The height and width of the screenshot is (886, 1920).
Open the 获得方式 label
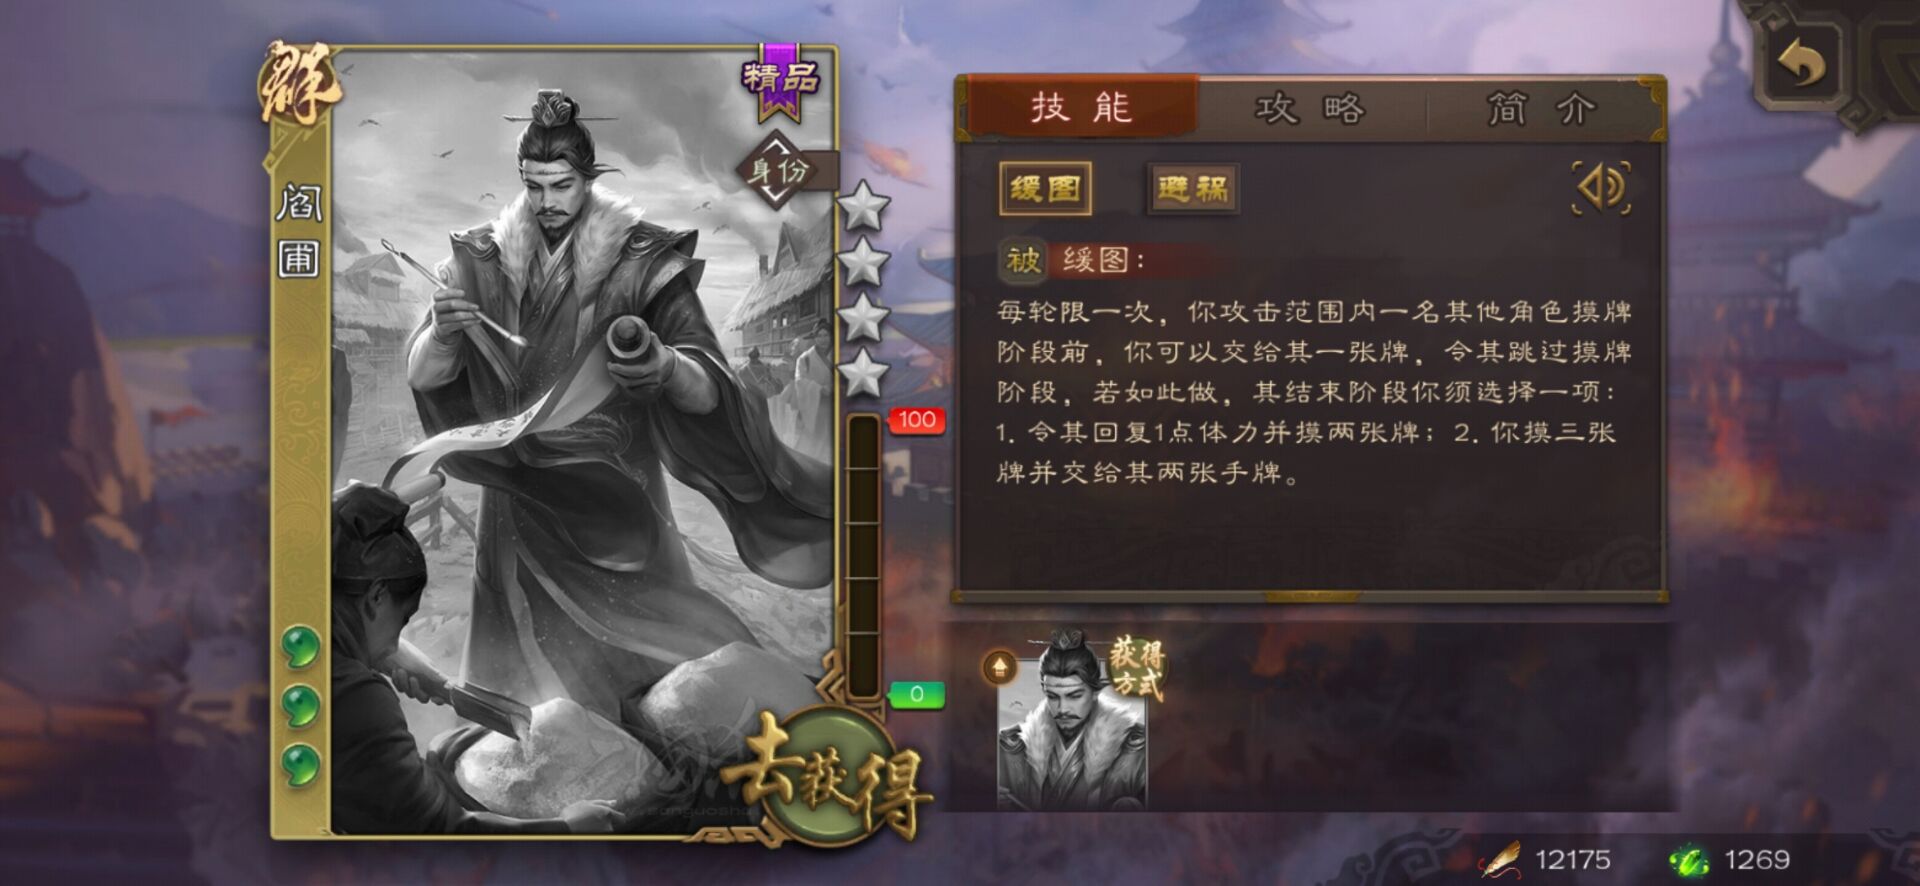point(1137,669)
